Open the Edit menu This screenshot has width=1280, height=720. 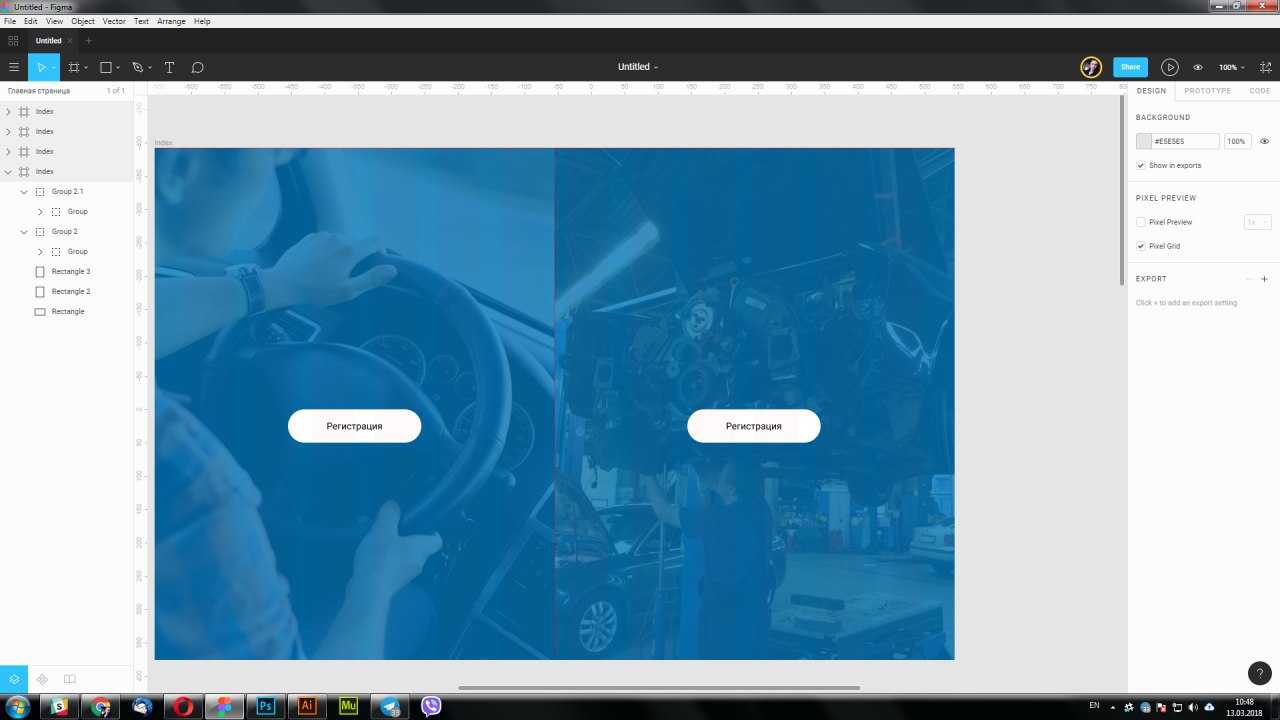tap(31, 21)
